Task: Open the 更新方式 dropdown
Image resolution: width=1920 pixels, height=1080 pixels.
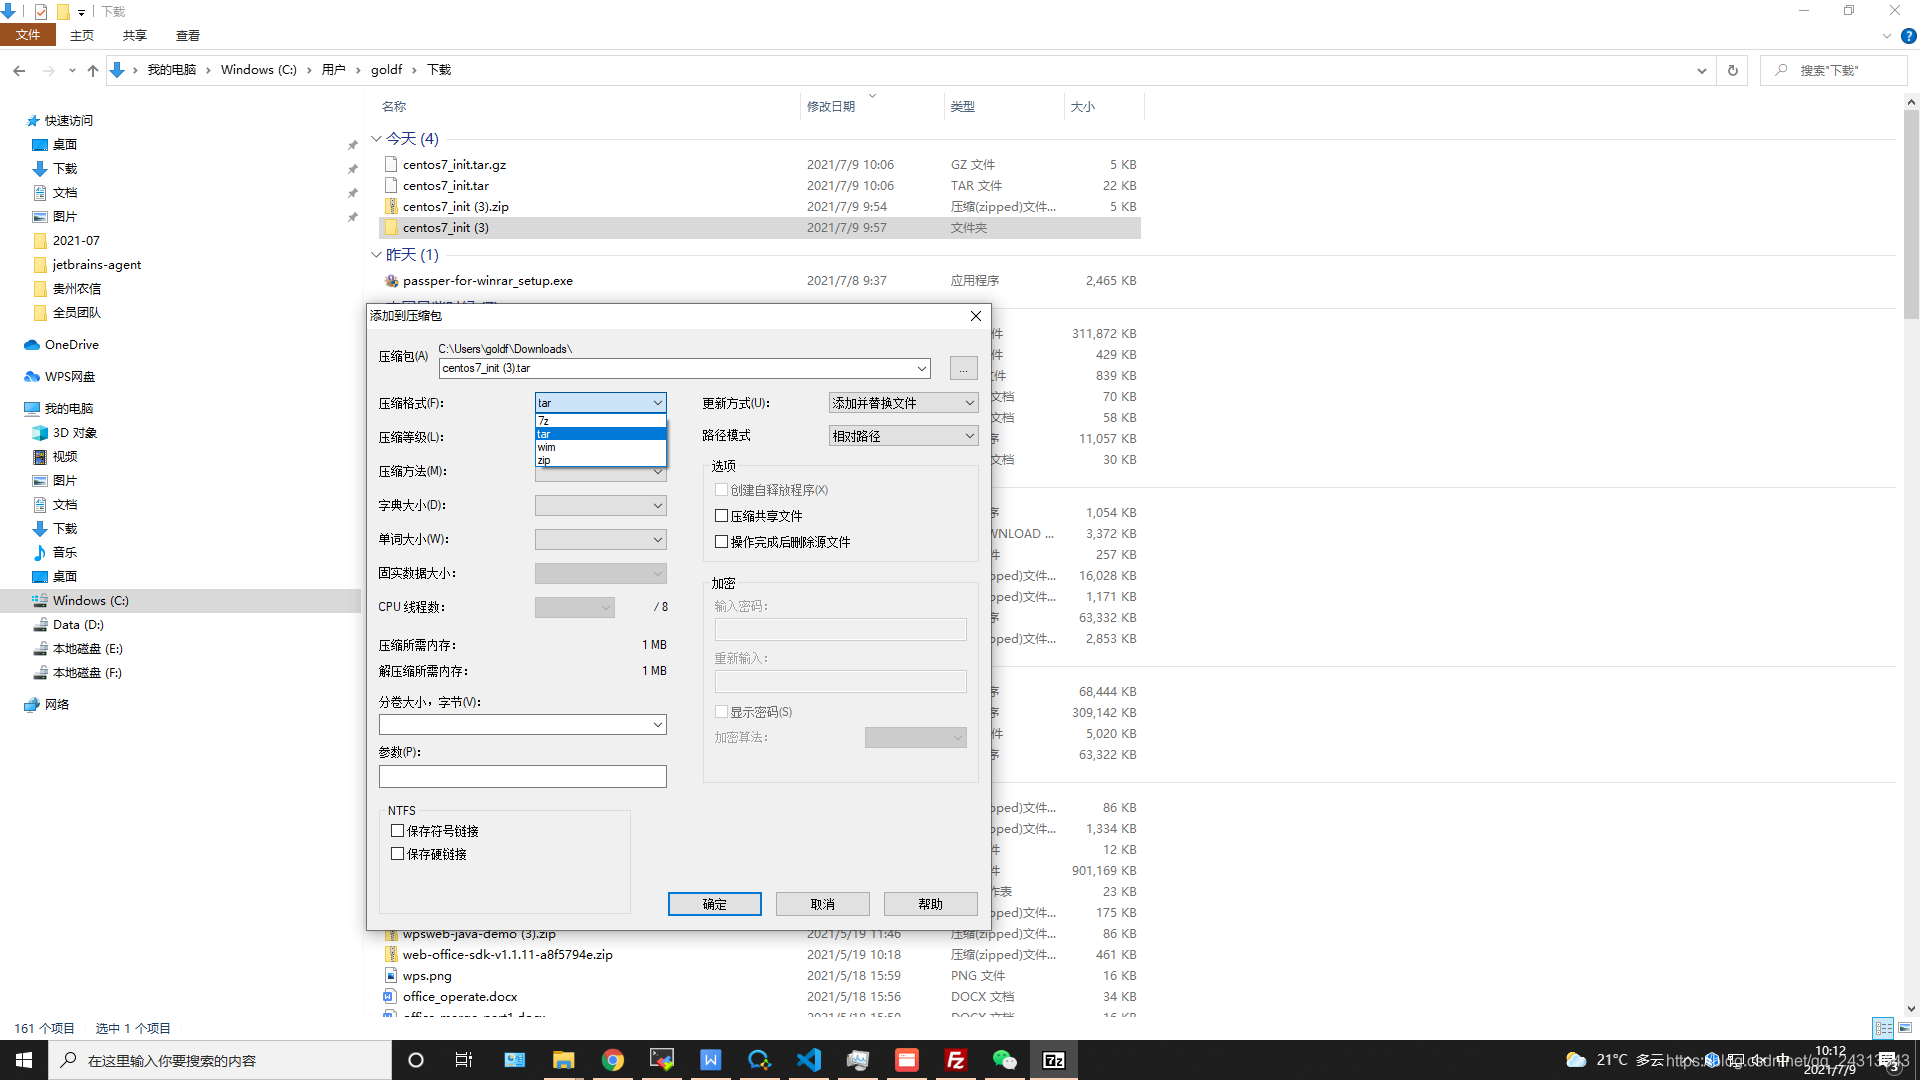Action: pyautogui.click(x=903, y=403)
